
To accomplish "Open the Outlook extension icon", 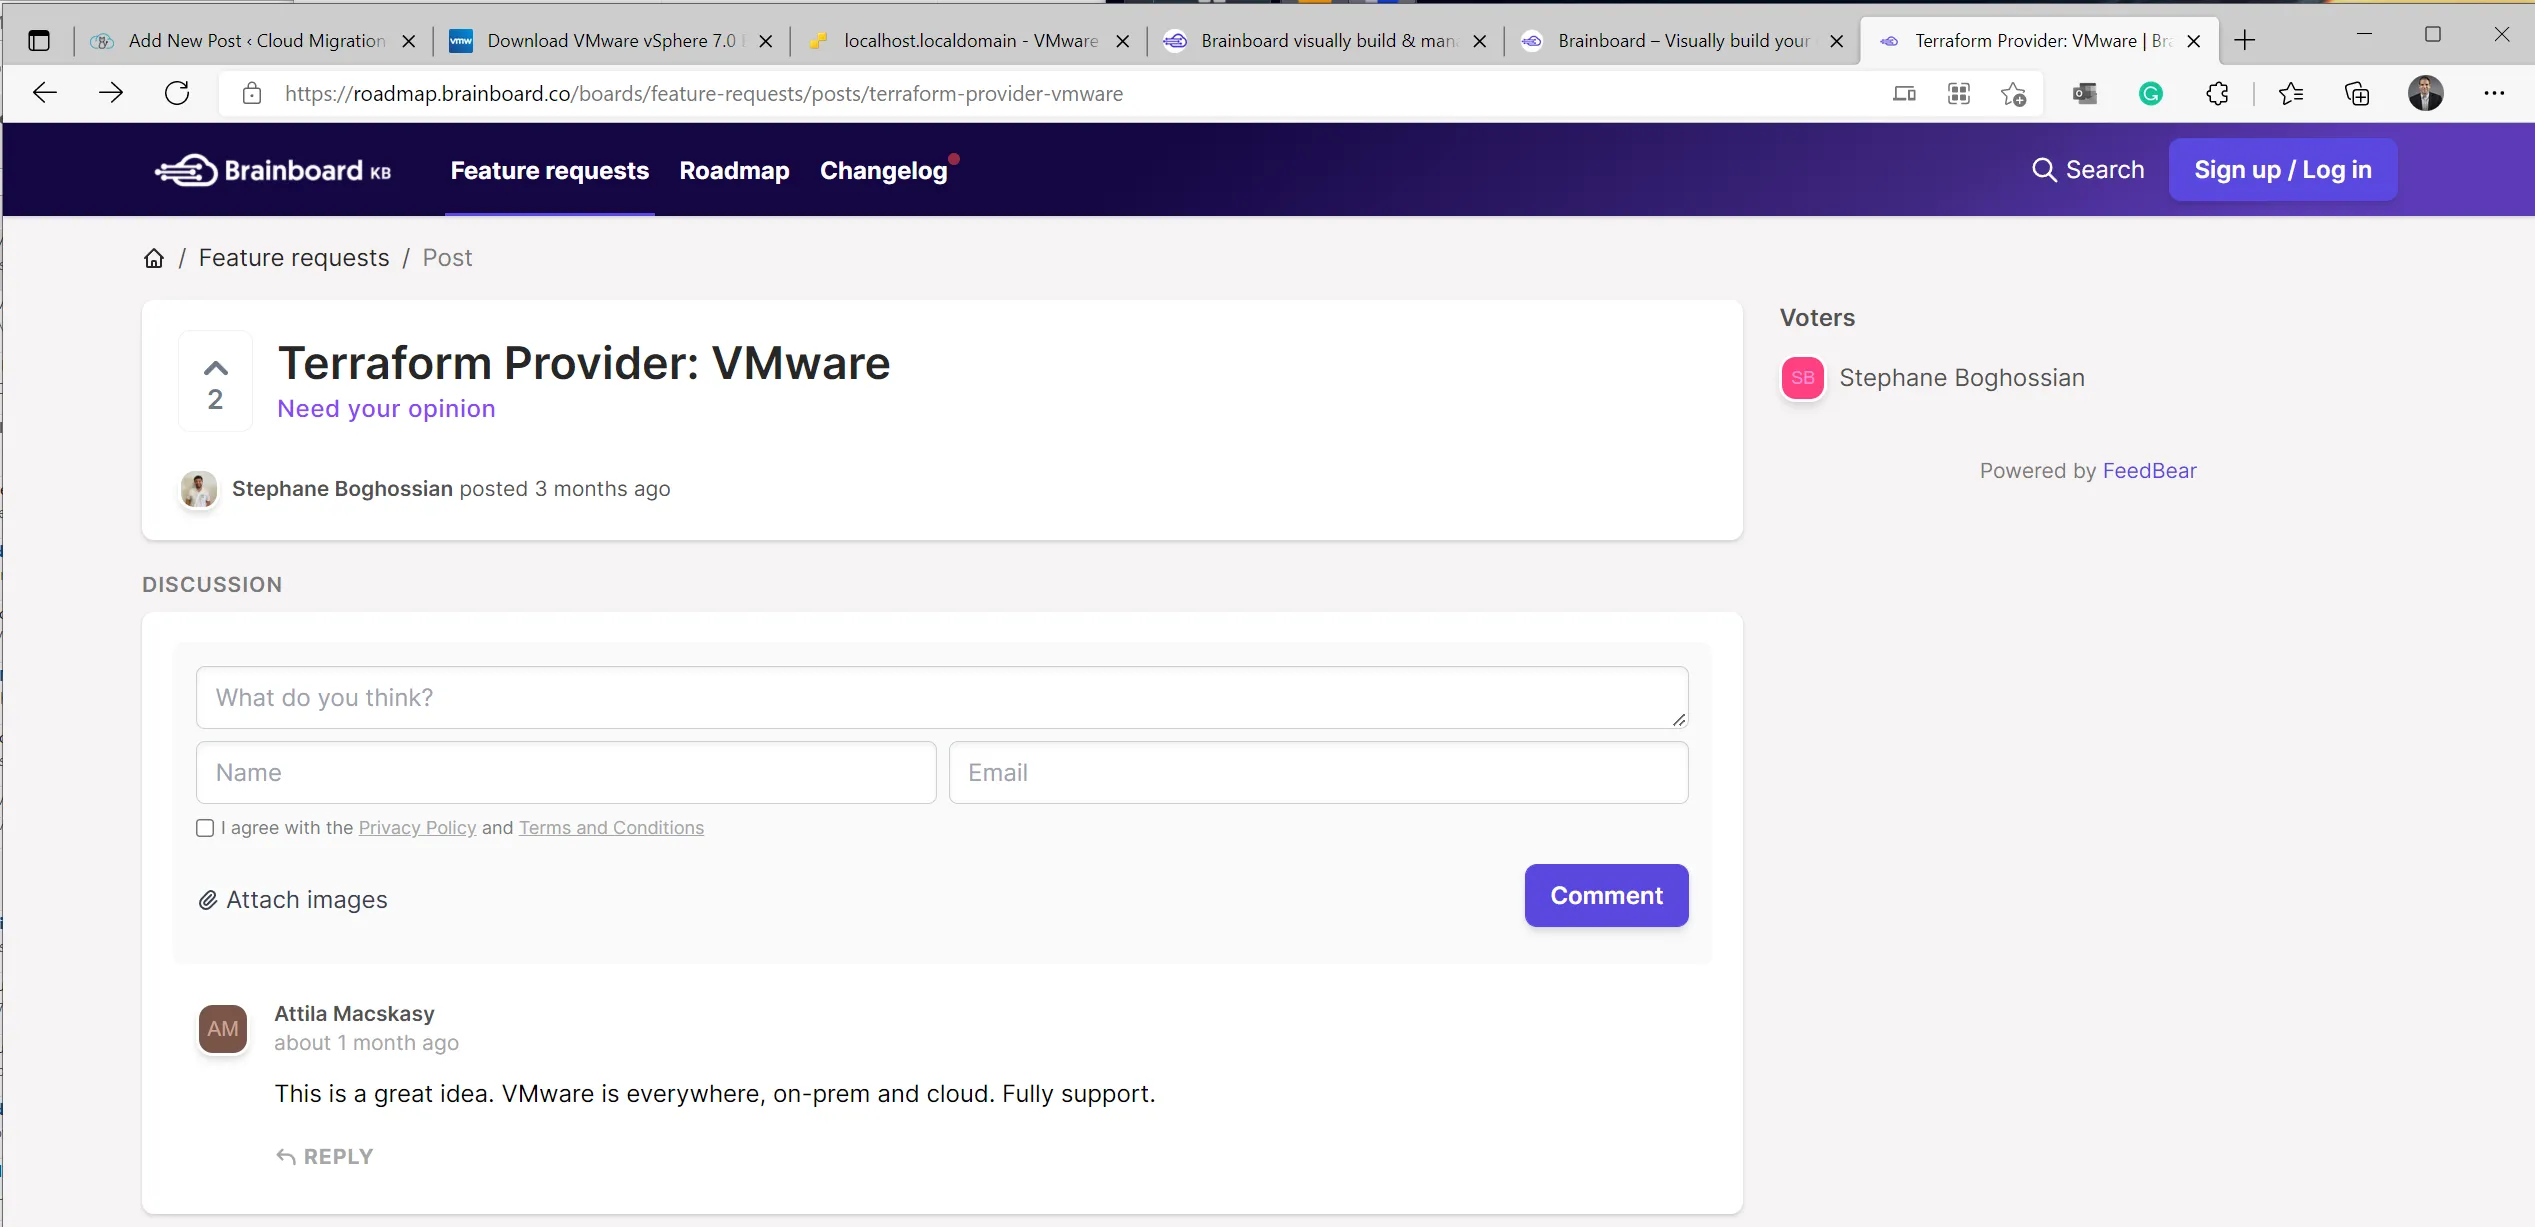I will 2085,94.
